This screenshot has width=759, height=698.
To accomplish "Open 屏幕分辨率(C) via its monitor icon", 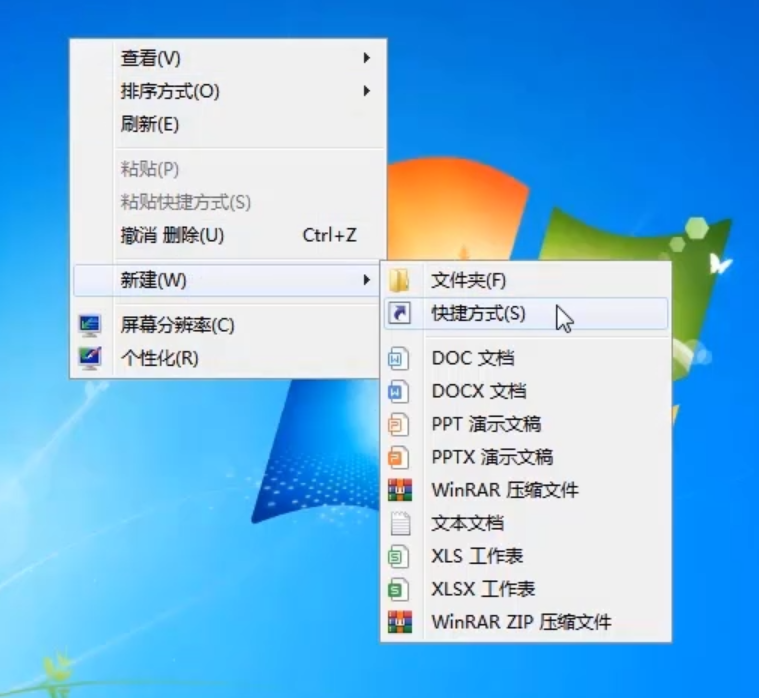I will coord(90,325).
